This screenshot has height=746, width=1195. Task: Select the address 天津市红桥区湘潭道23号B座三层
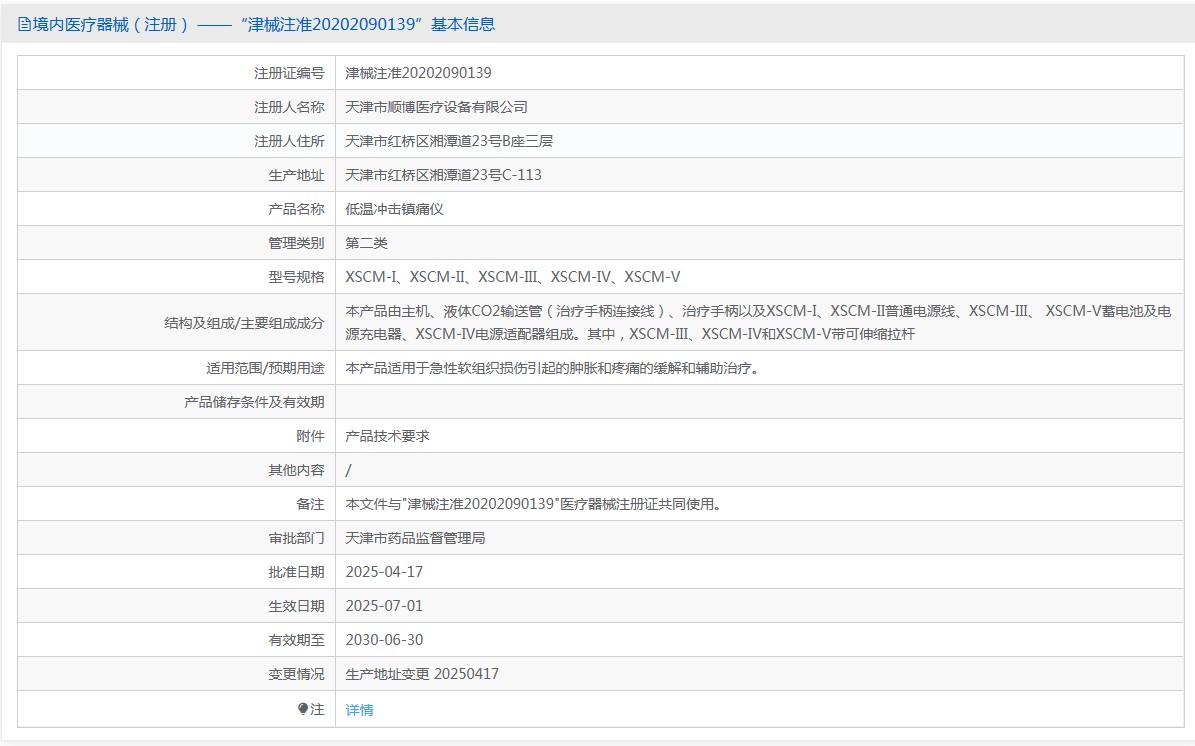(x=449, y=141)
